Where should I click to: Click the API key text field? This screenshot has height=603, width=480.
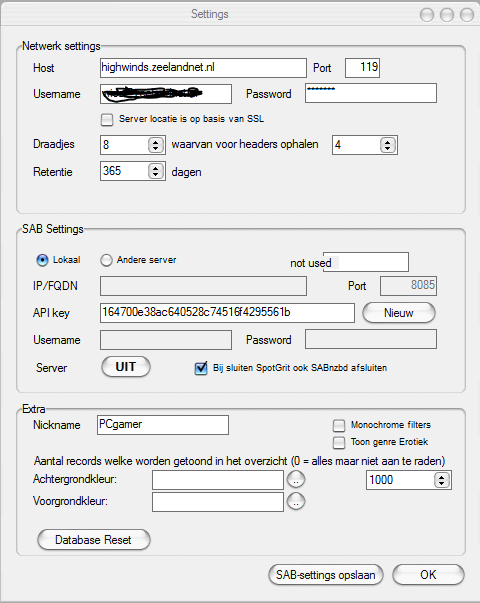pyautogui.click(x=227, y=313)
